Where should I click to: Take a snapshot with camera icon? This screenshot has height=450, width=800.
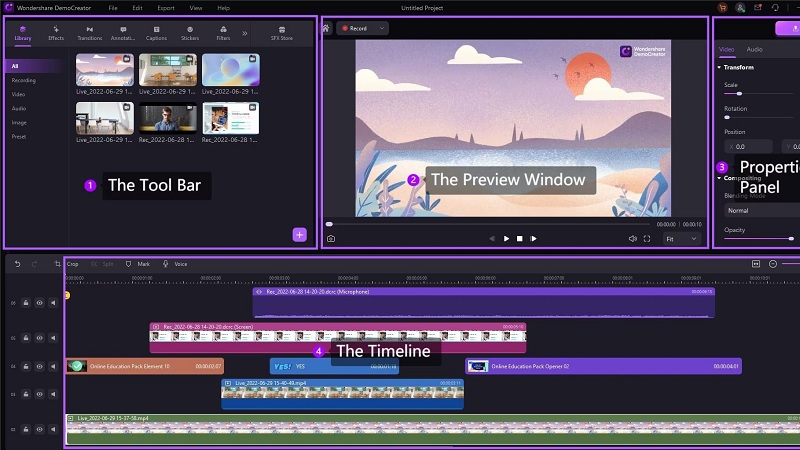(x=331, y=239)
